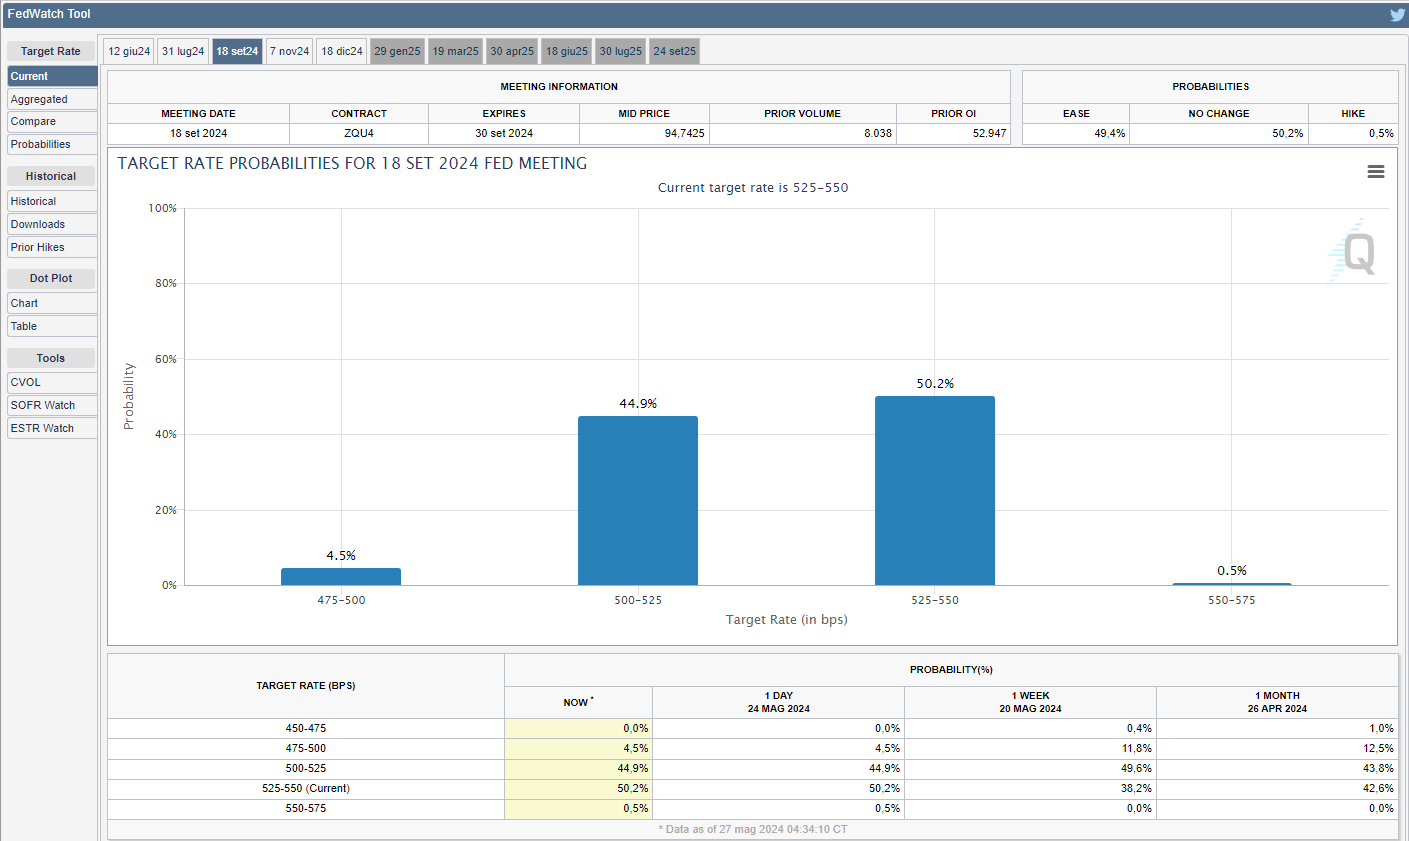
Task: Click the 1 WEEK 20 MAG 2024 header
Action: pos(1030,702)
